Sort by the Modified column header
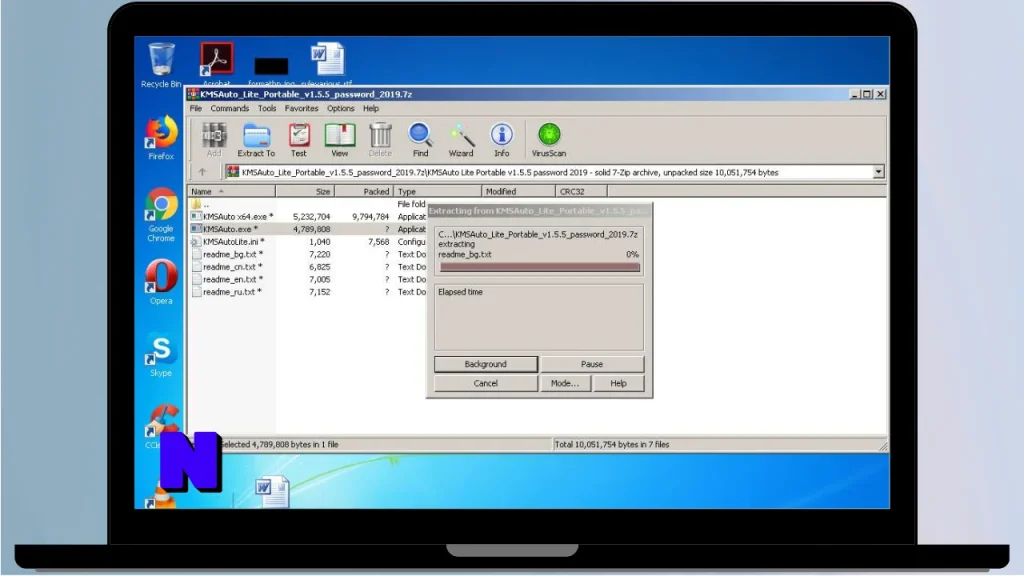The height and width of the screenshot is (576, 1024). pyautogui.click(x=519, y=191)
